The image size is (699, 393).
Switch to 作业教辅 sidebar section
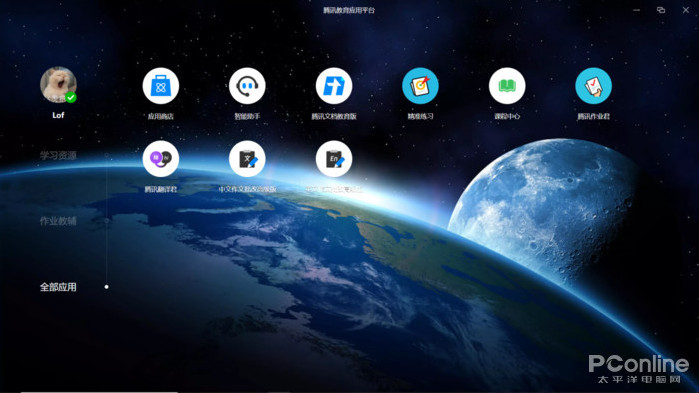coord(58,221)
